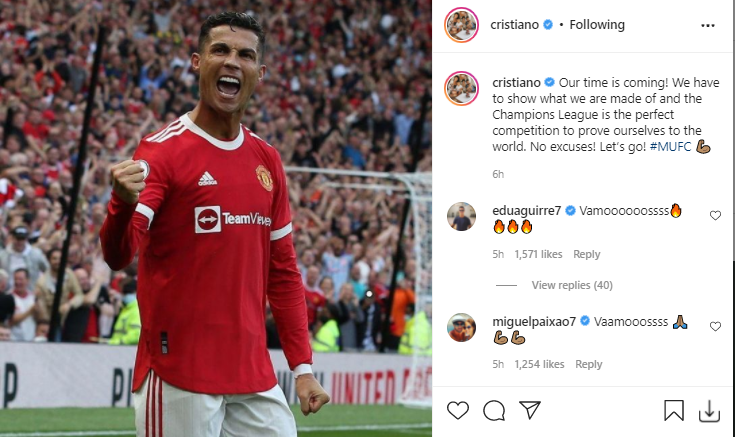Toggle the Following status button

[x=597, y=24]
